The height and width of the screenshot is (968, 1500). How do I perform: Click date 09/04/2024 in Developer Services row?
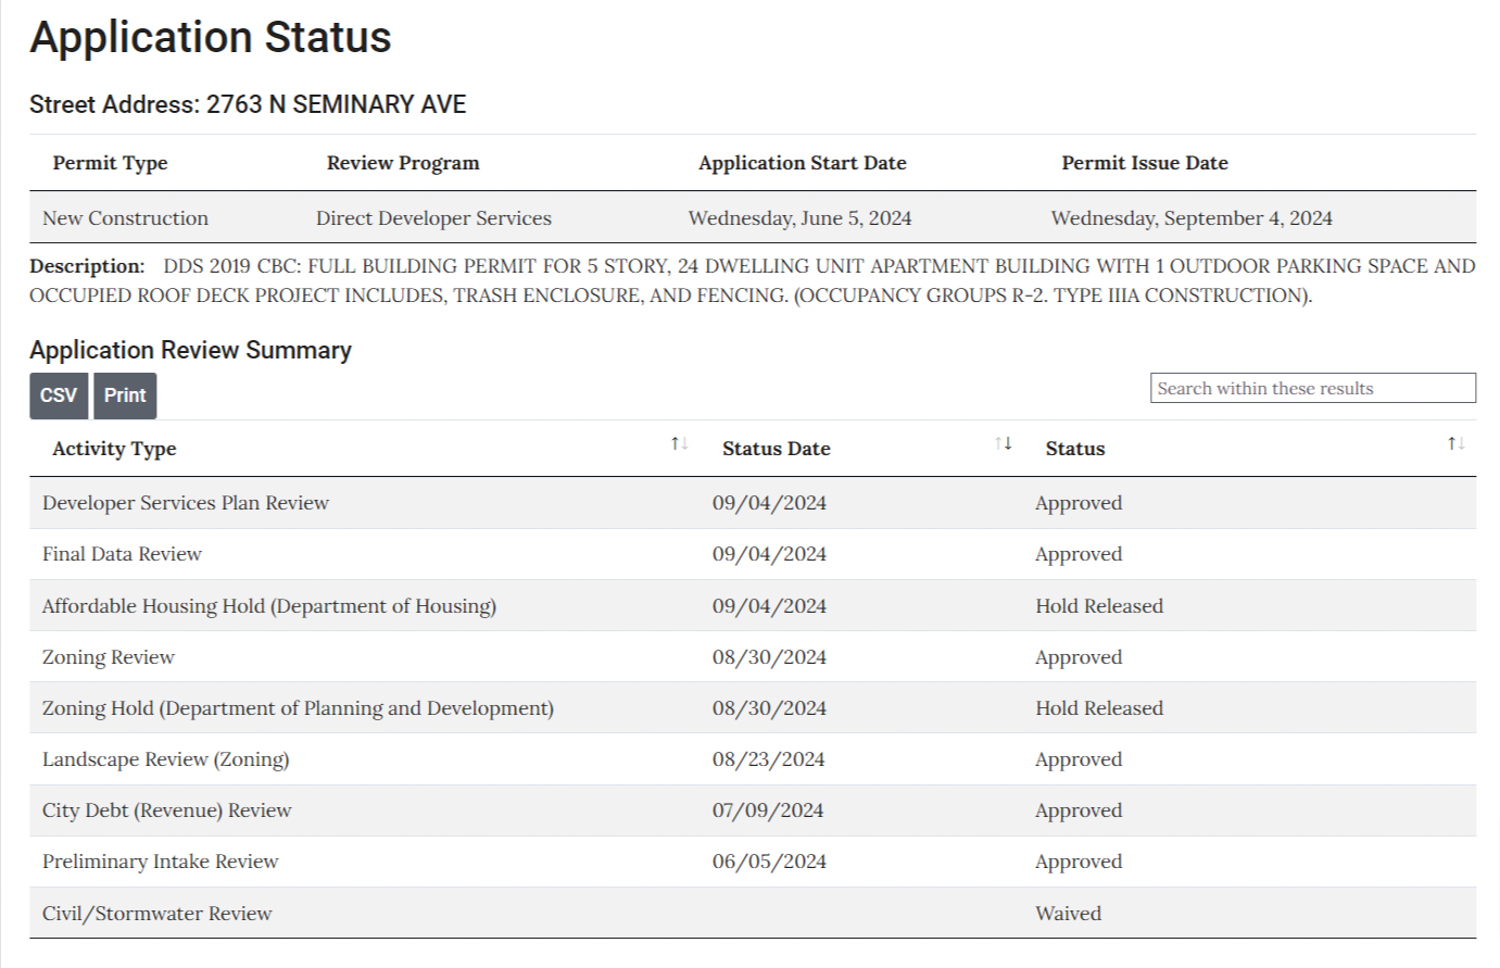click(x=769, y=503)
